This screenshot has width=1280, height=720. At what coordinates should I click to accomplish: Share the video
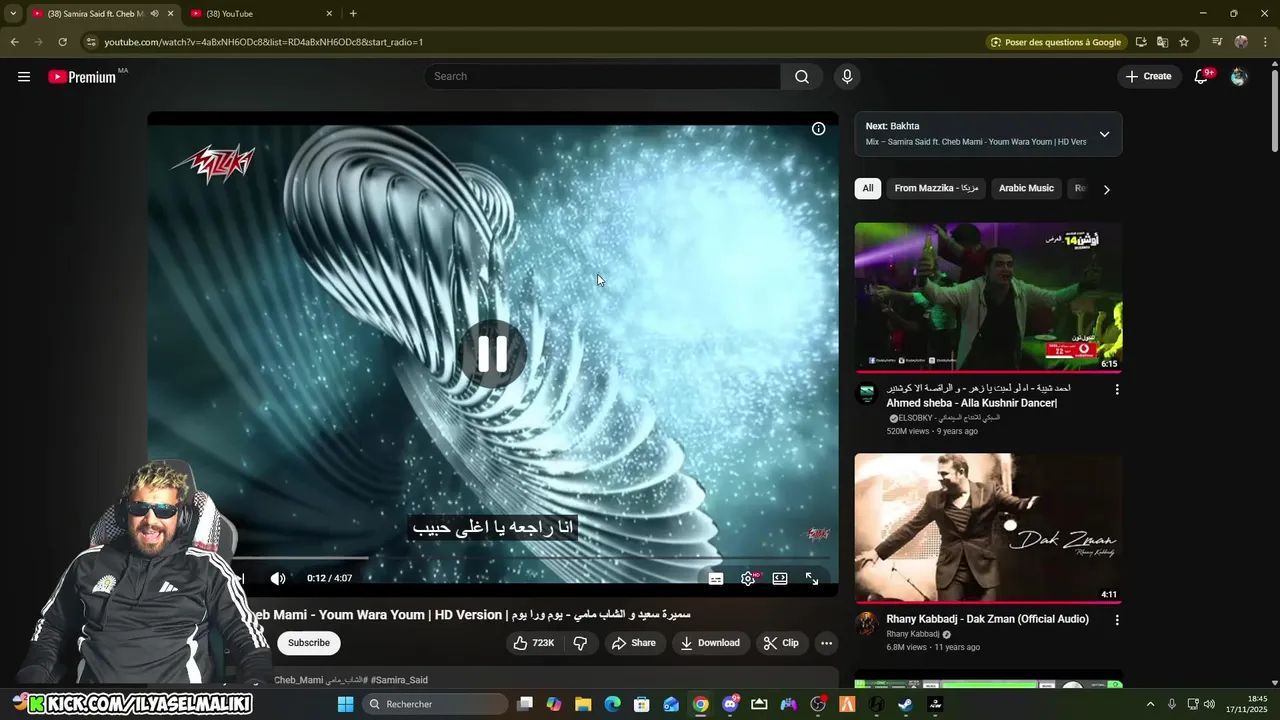(634, 643)
